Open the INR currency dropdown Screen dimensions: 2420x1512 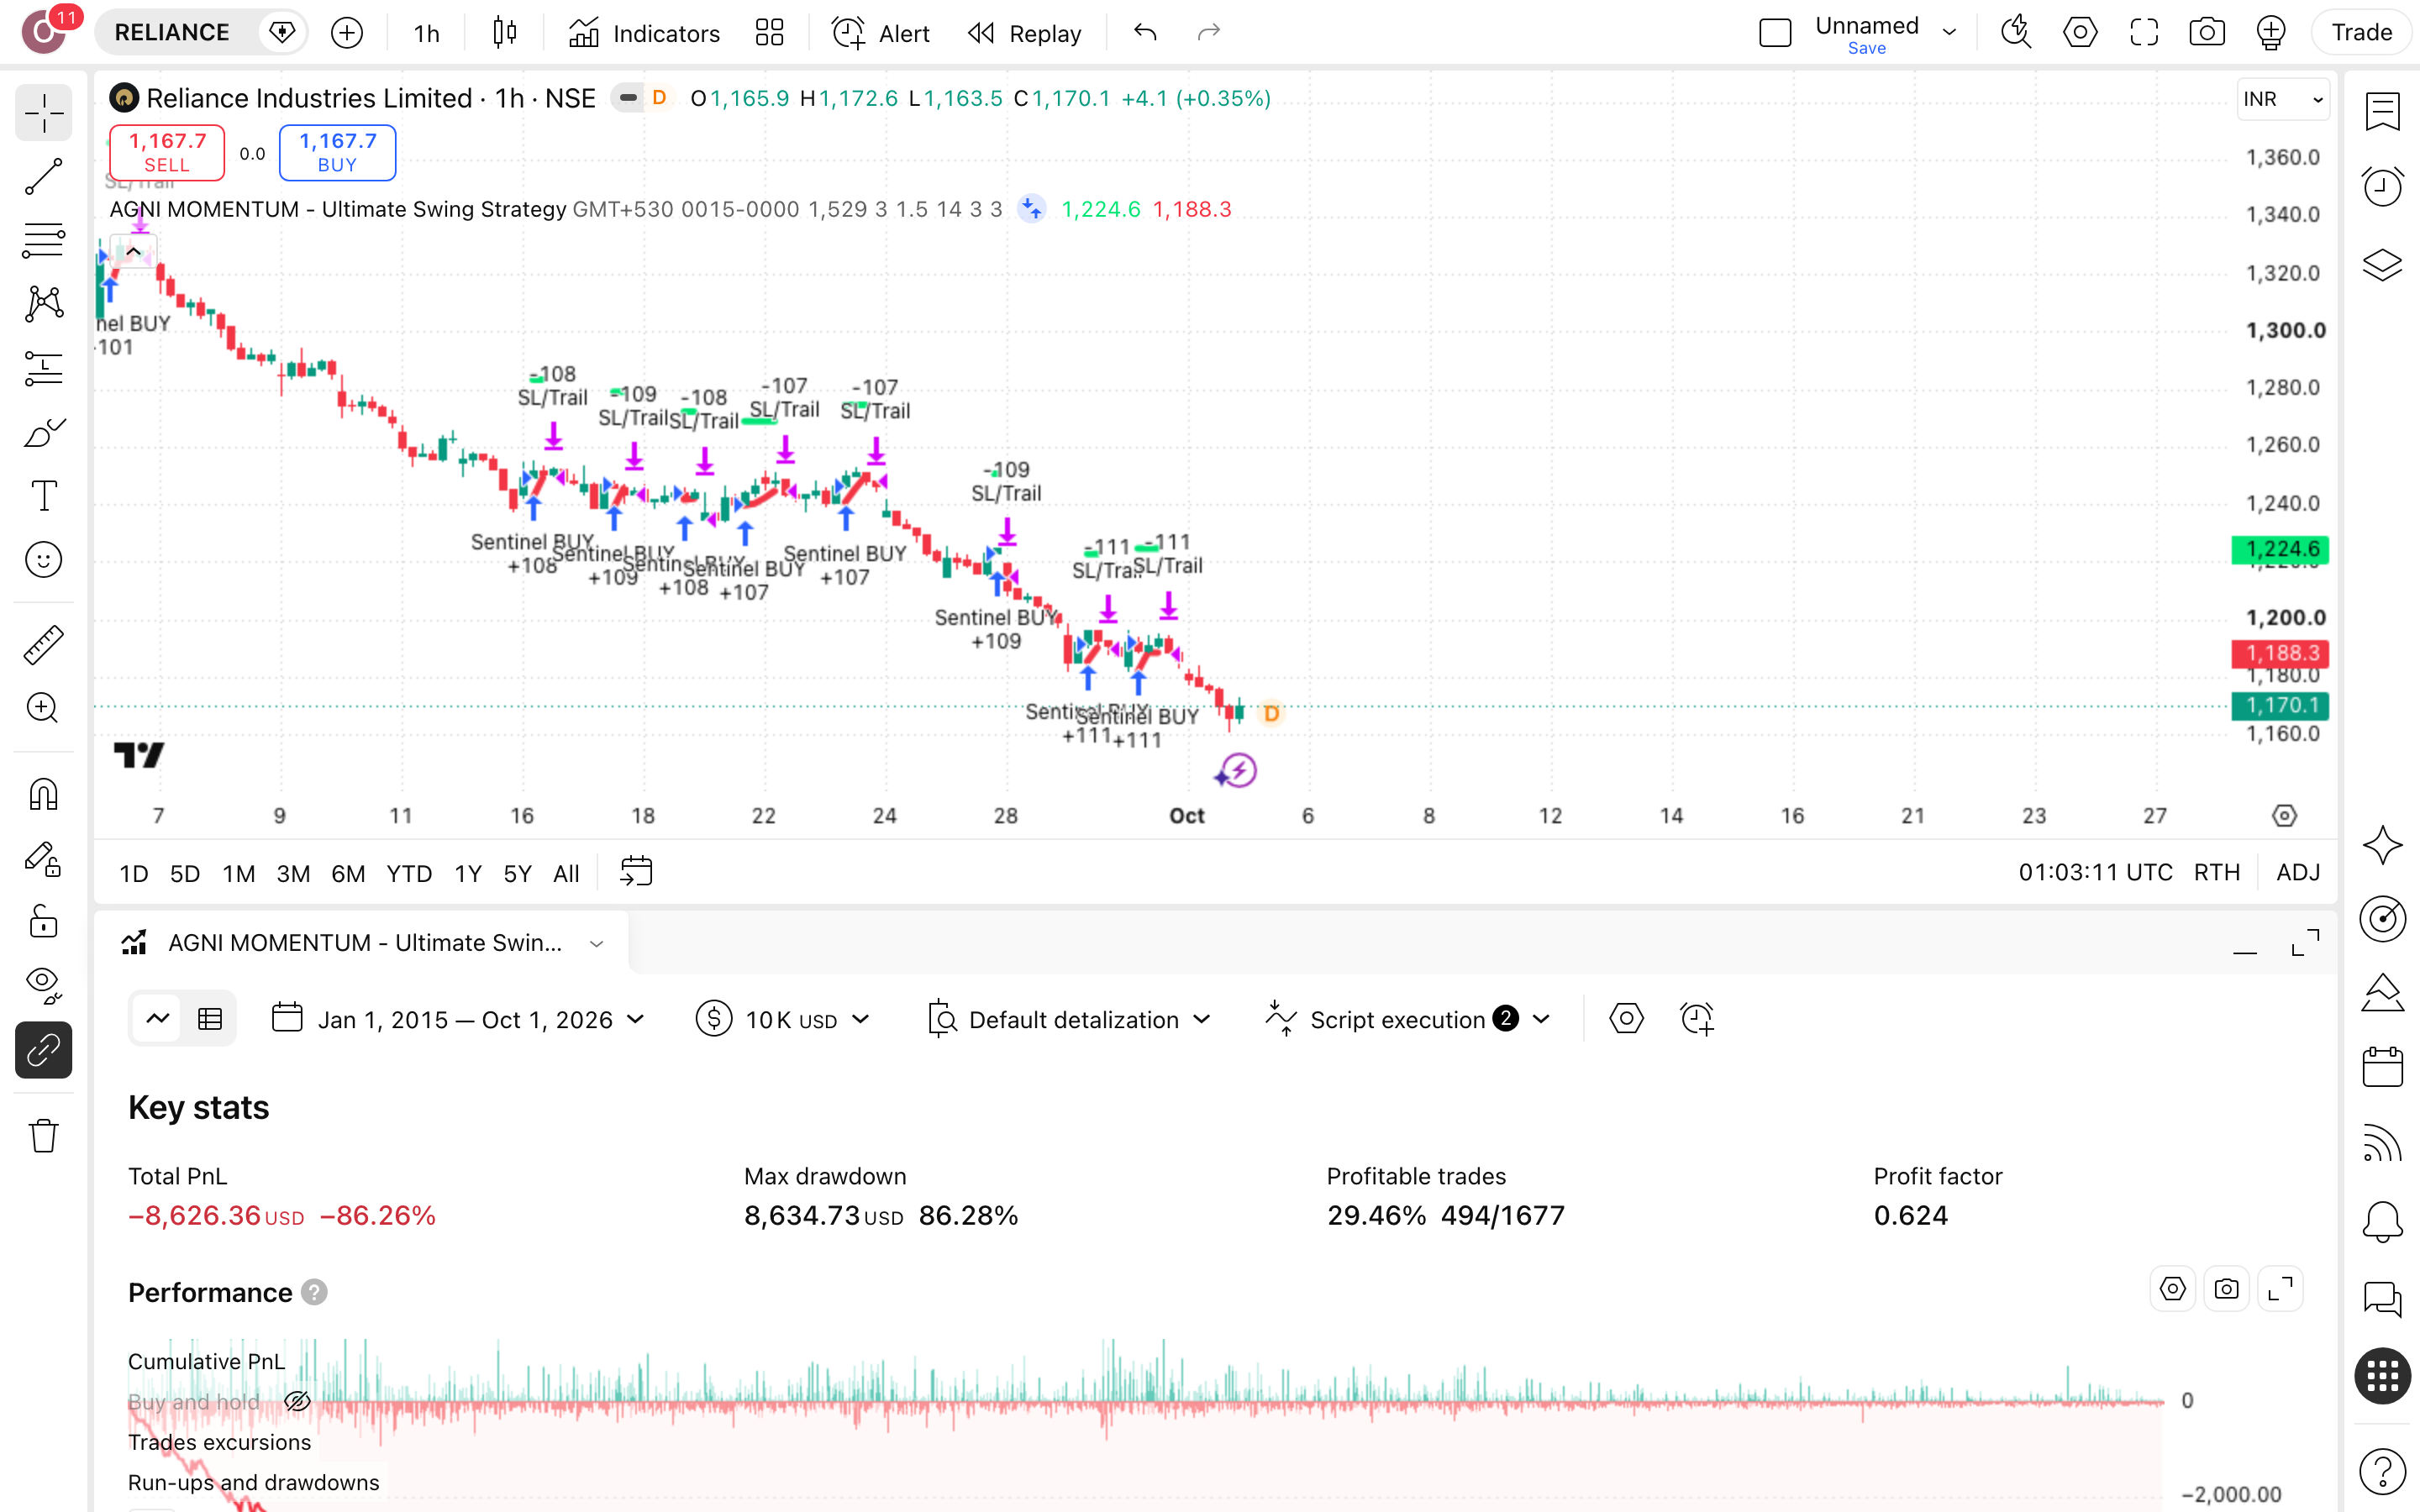point(2283,99)
